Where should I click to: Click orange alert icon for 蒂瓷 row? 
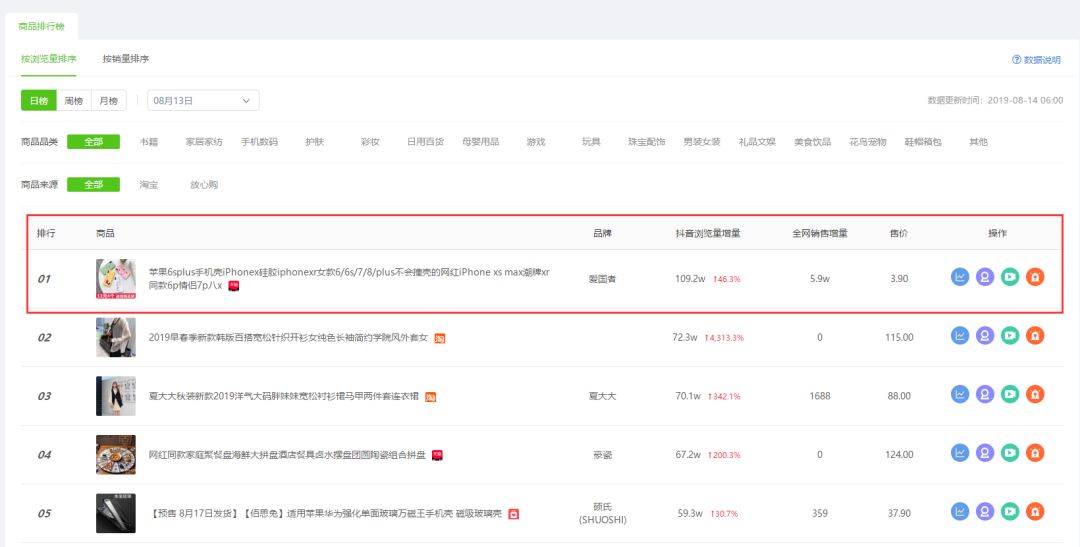pos(1035,453)
